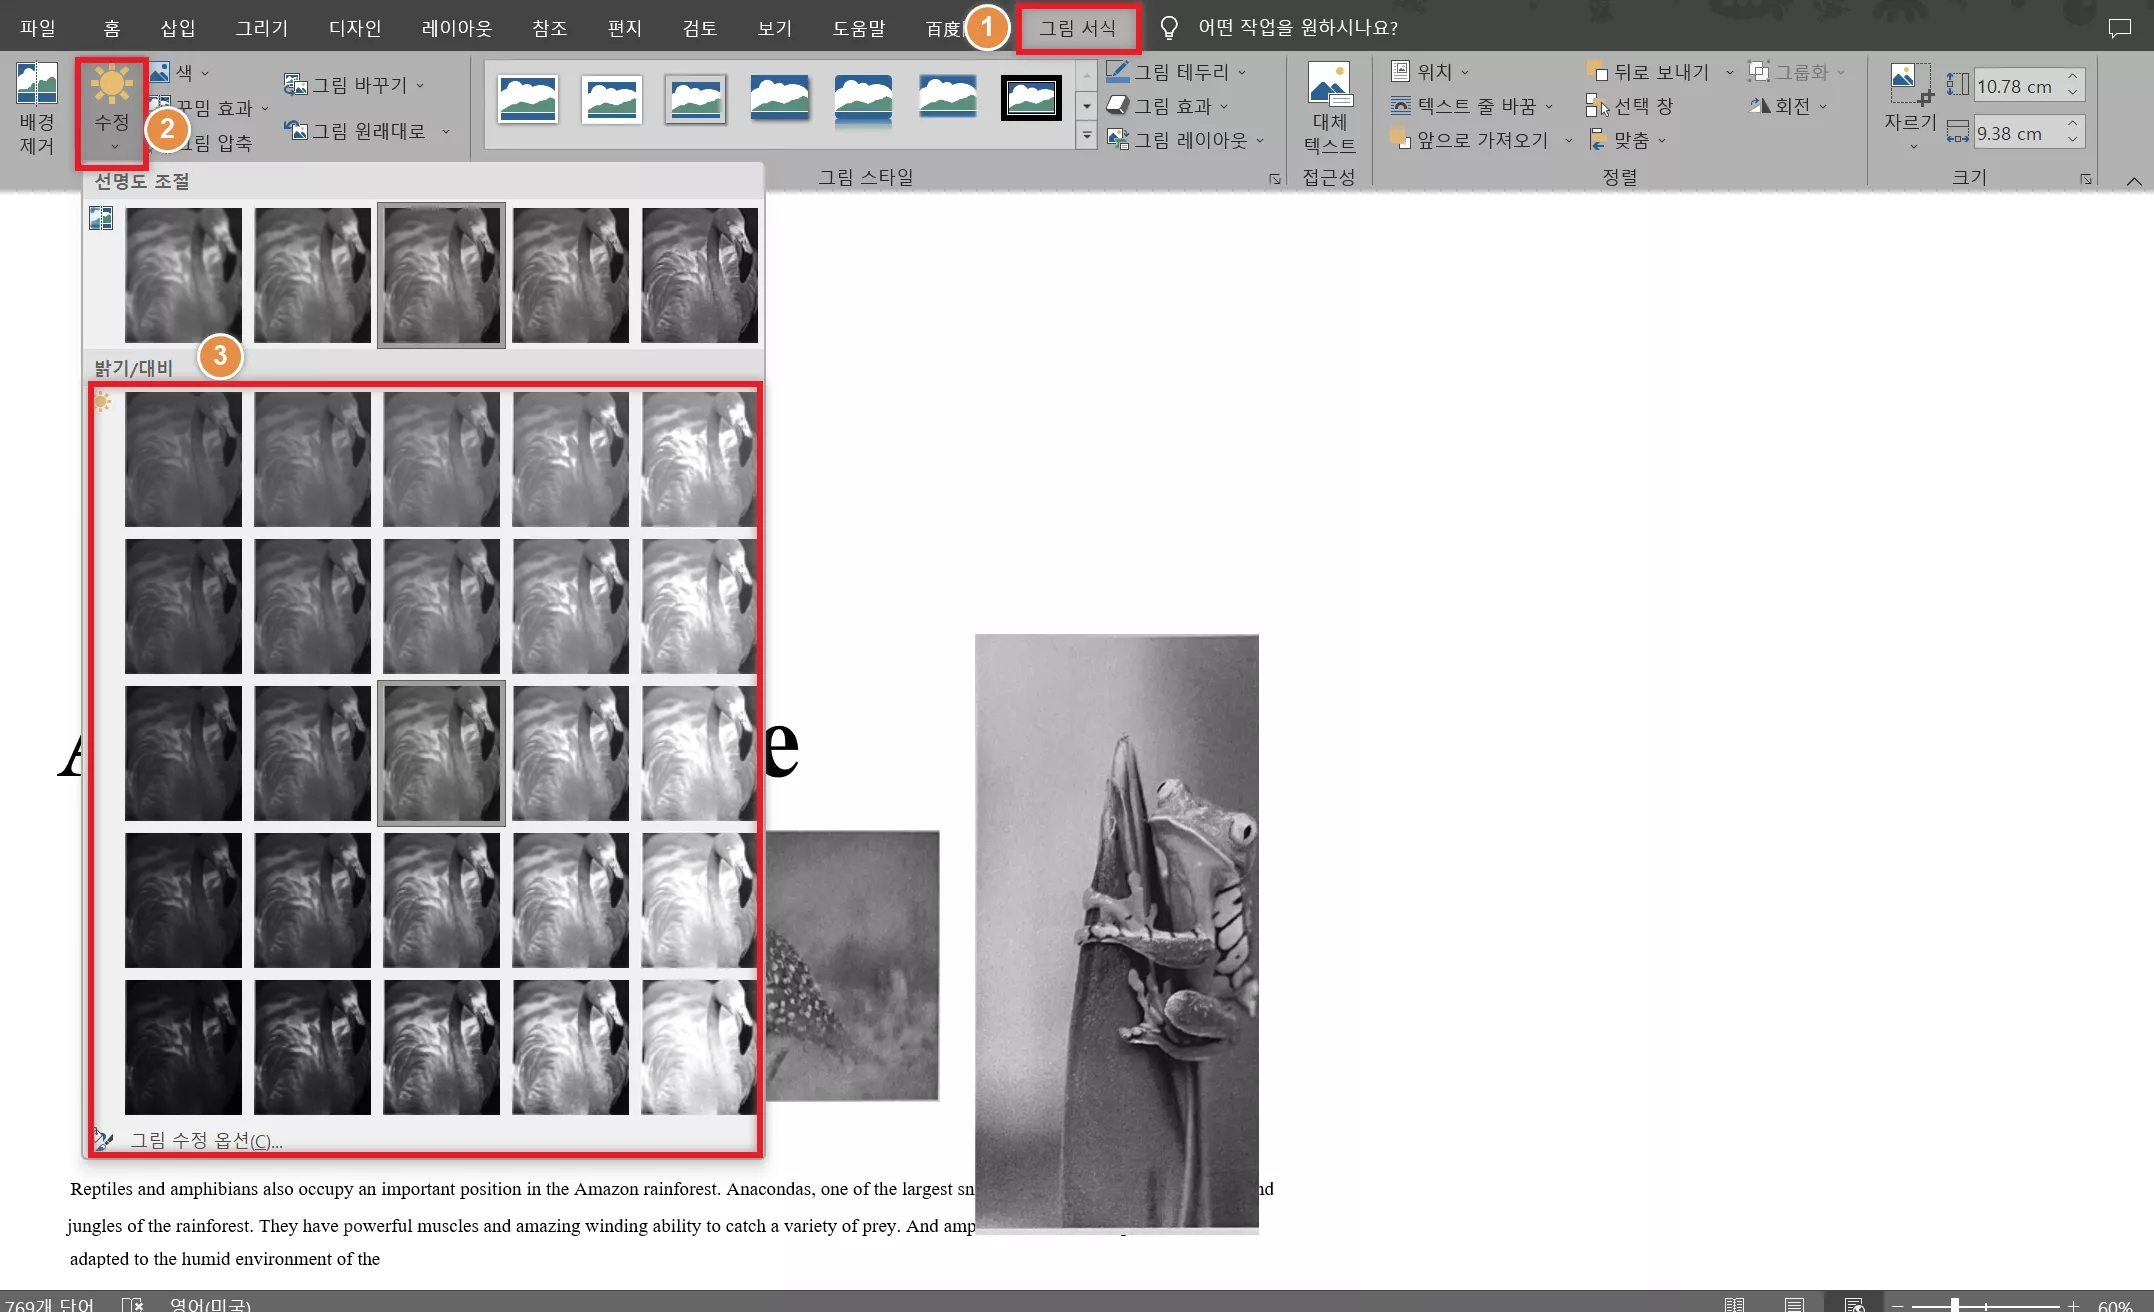Image resolution: width=2154 pixels, height=1312 pixels.
Task: Click the Crop (자르기) tool icon
Action: coord(1910,84)
